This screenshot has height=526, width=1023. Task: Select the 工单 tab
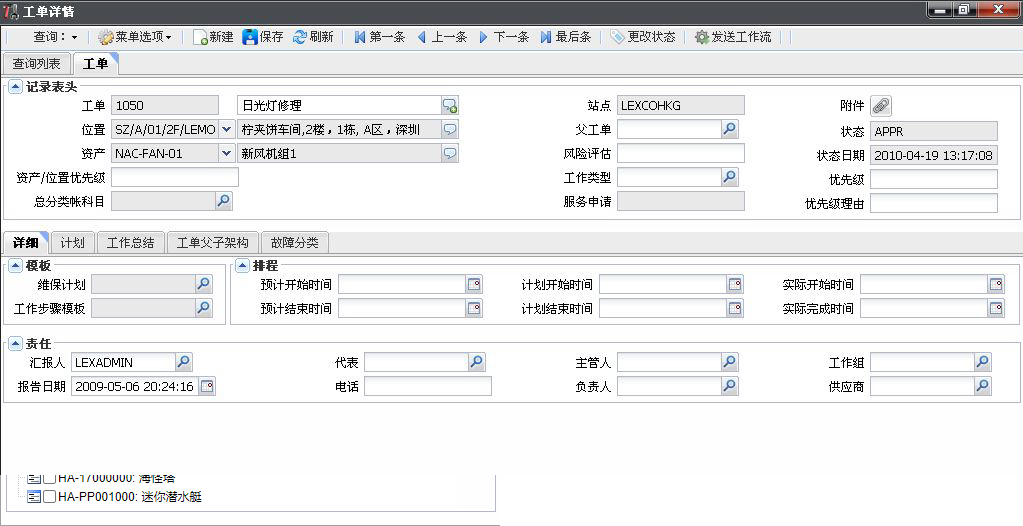click(x=95, y=63)
